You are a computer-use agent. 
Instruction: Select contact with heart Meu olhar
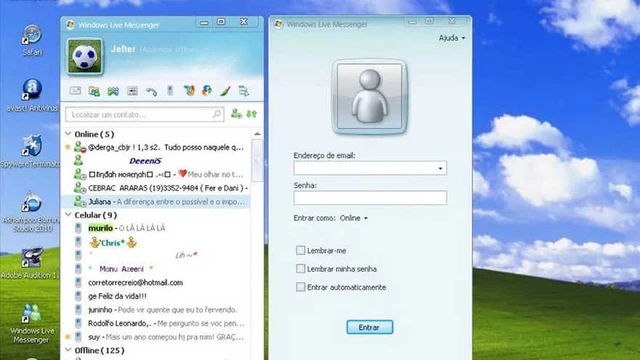coord(157,174)
